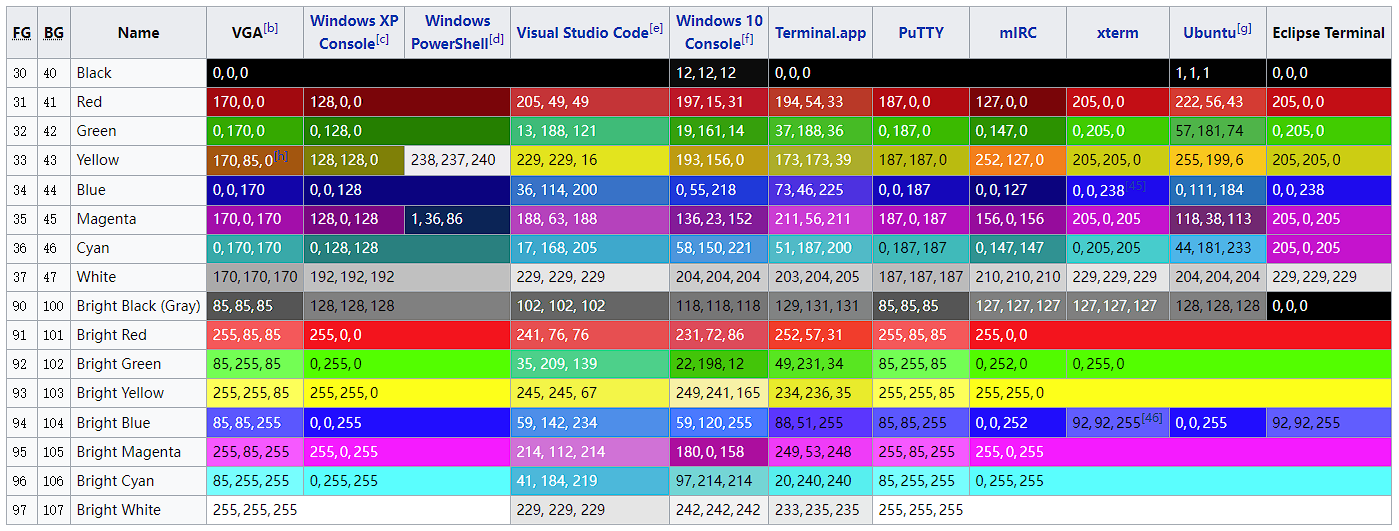Pick the Terminal.app Bright Blue swatch 88, 51, 255

(820, 423)
